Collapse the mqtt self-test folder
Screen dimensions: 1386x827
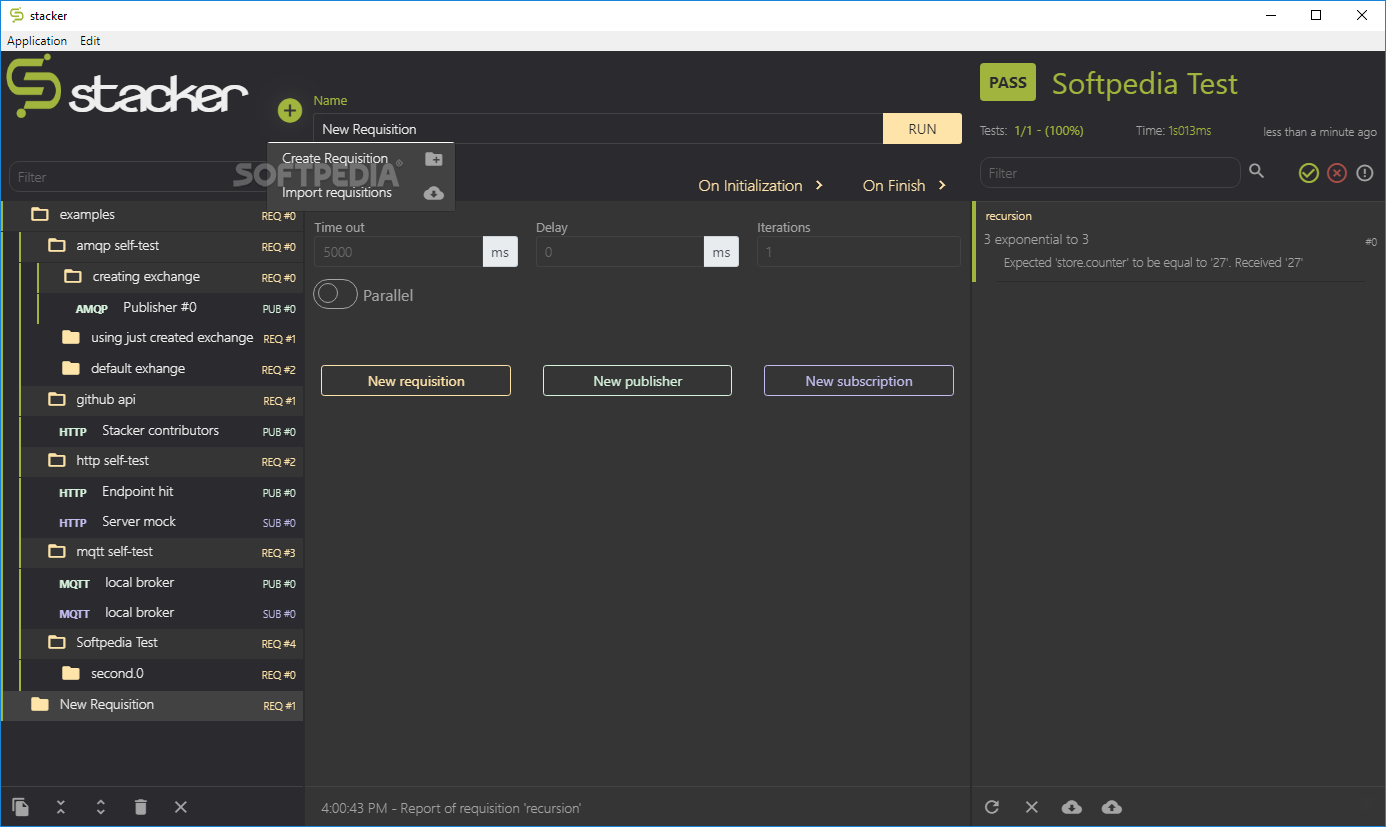coord(57,551)
